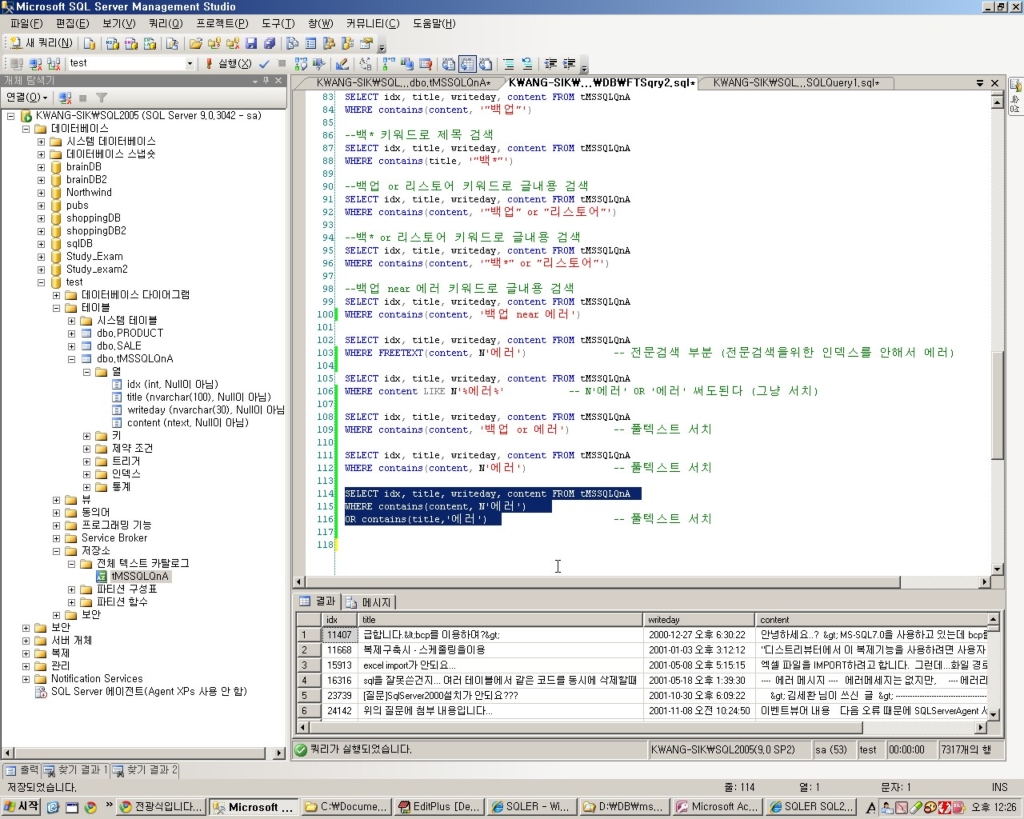The width and height of the screenshot is (1024, 819).
Task: Switch to the EditPlus taskbar button
Action: (x=438, y=807)
